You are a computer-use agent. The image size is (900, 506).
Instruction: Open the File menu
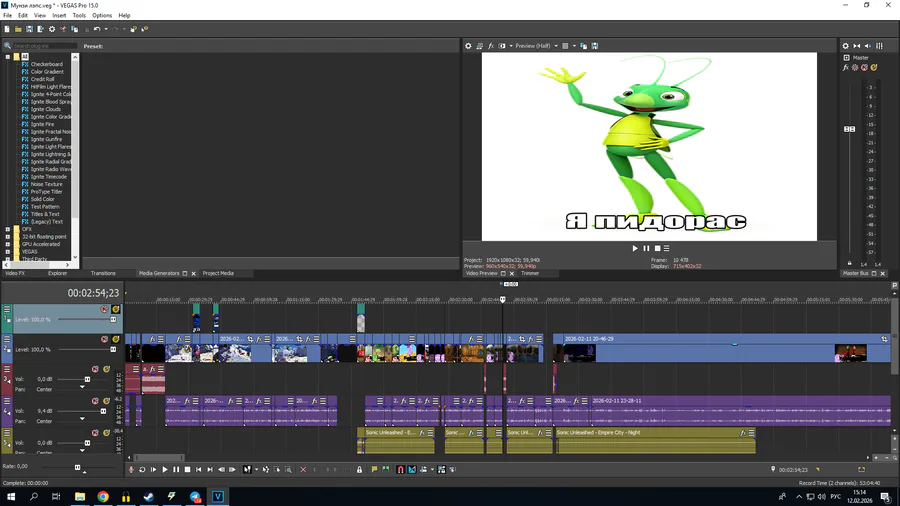7,15
